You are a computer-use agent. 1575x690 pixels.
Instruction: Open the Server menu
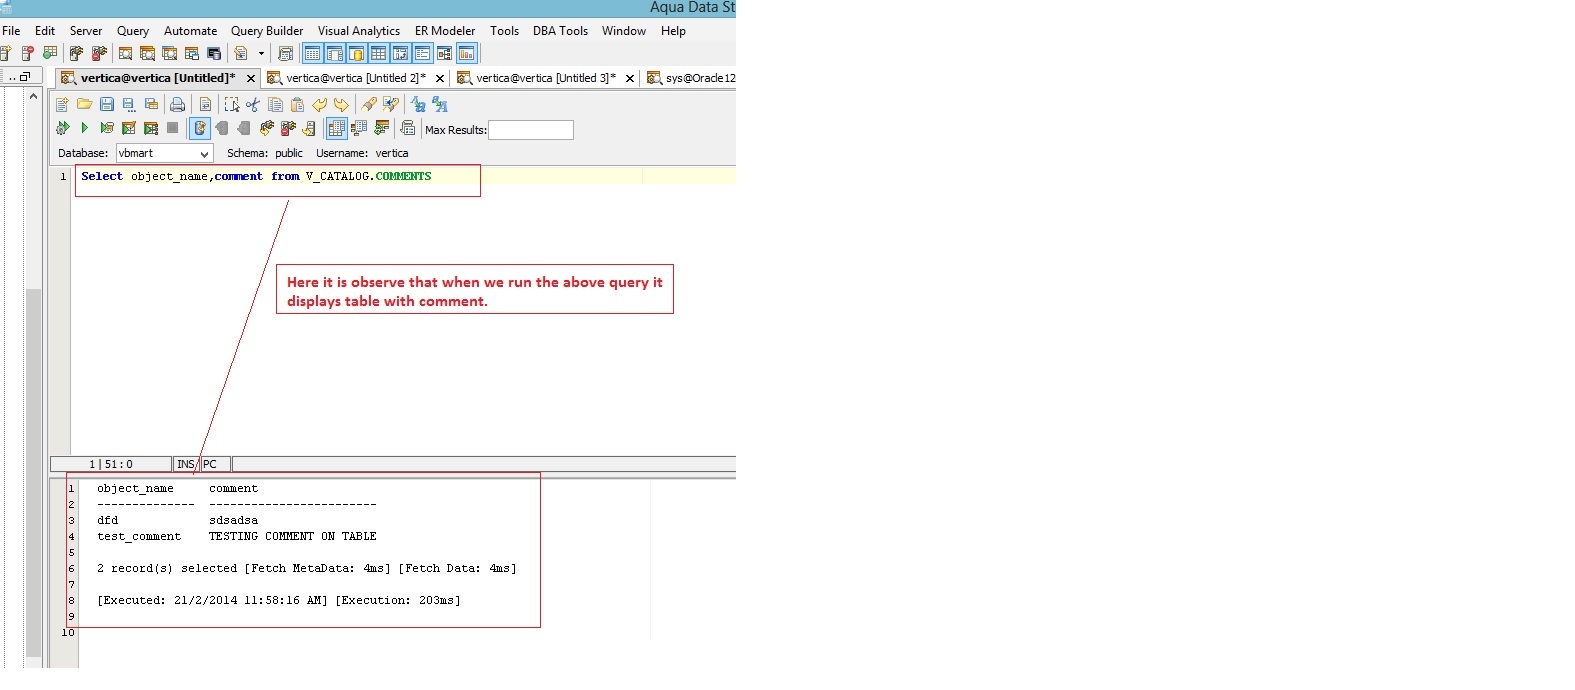click(86, 31)
